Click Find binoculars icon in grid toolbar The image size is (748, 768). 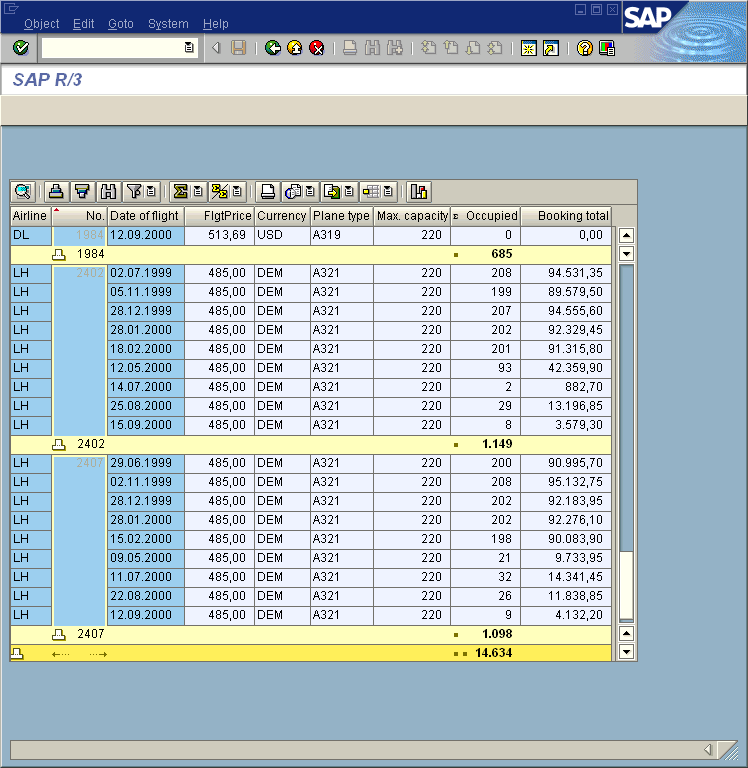(x=108, y=192)
